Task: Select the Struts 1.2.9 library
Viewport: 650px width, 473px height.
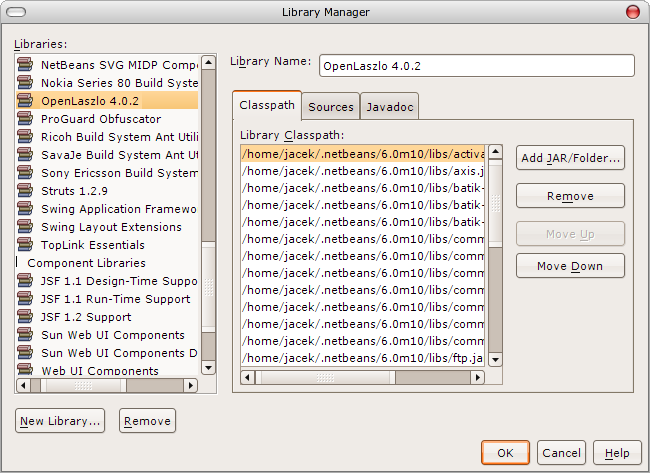Action: (107, 191)
